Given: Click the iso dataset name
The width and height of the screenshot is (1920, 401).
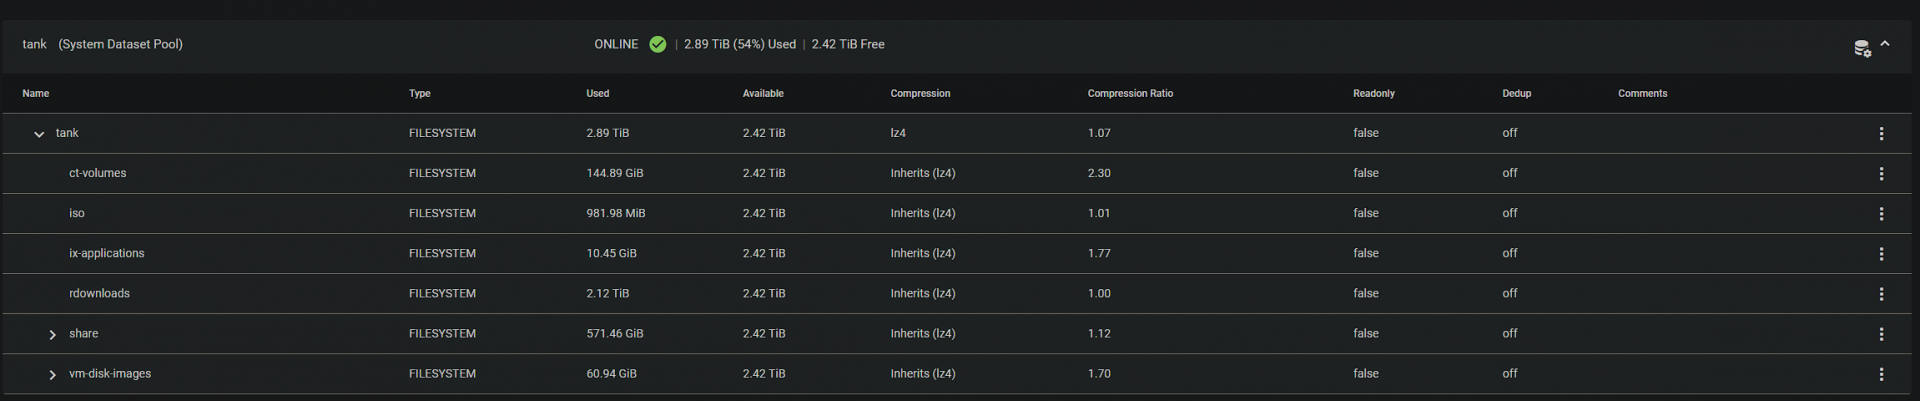Looking at the screenshot, I should click(x=77, y=213).
